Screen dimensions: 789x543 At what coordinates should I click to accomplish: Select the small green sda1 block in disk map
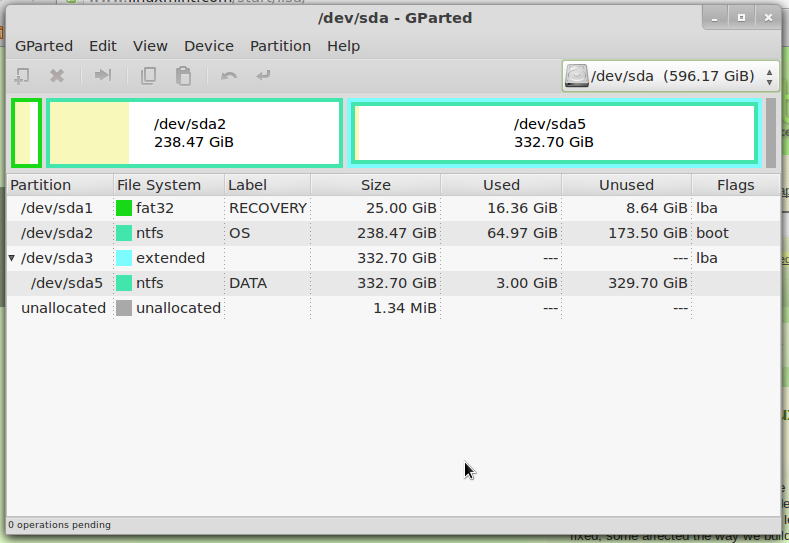[26, 133]
